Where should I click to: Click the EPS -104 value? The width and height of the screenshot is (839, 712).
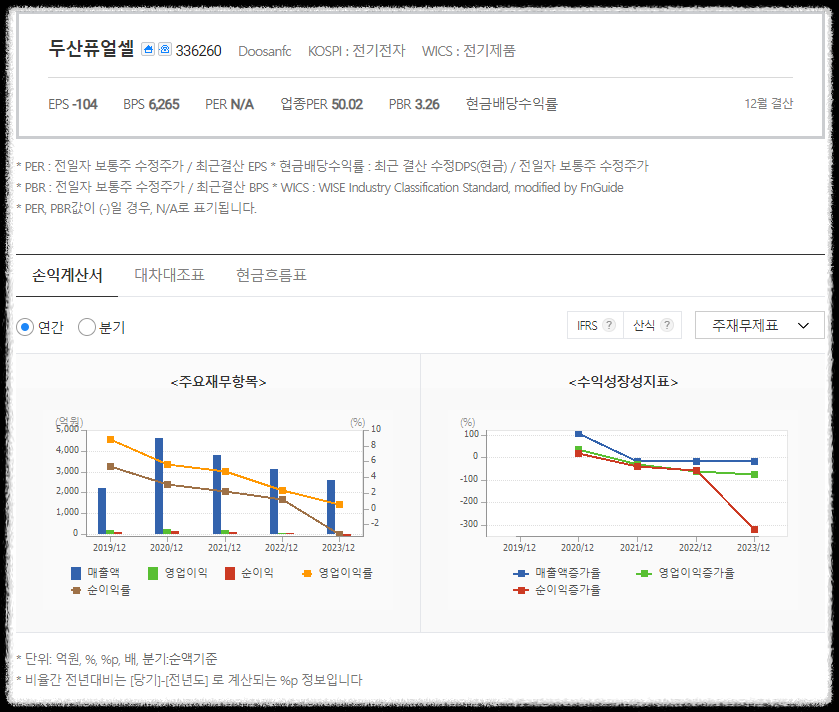click(x=73, y=104)
